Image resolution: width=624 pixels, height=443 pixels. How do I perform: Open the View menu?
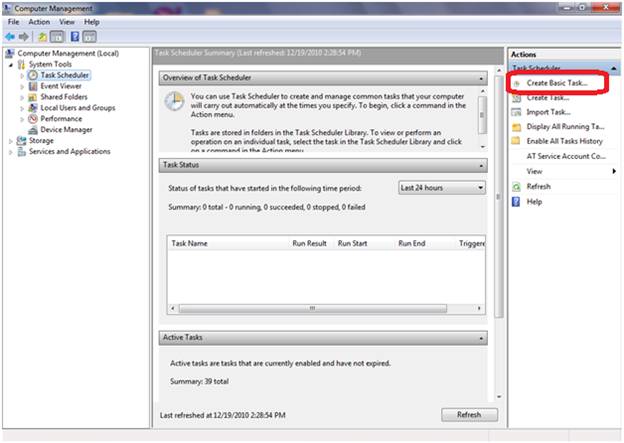click(x=66, y=21)
